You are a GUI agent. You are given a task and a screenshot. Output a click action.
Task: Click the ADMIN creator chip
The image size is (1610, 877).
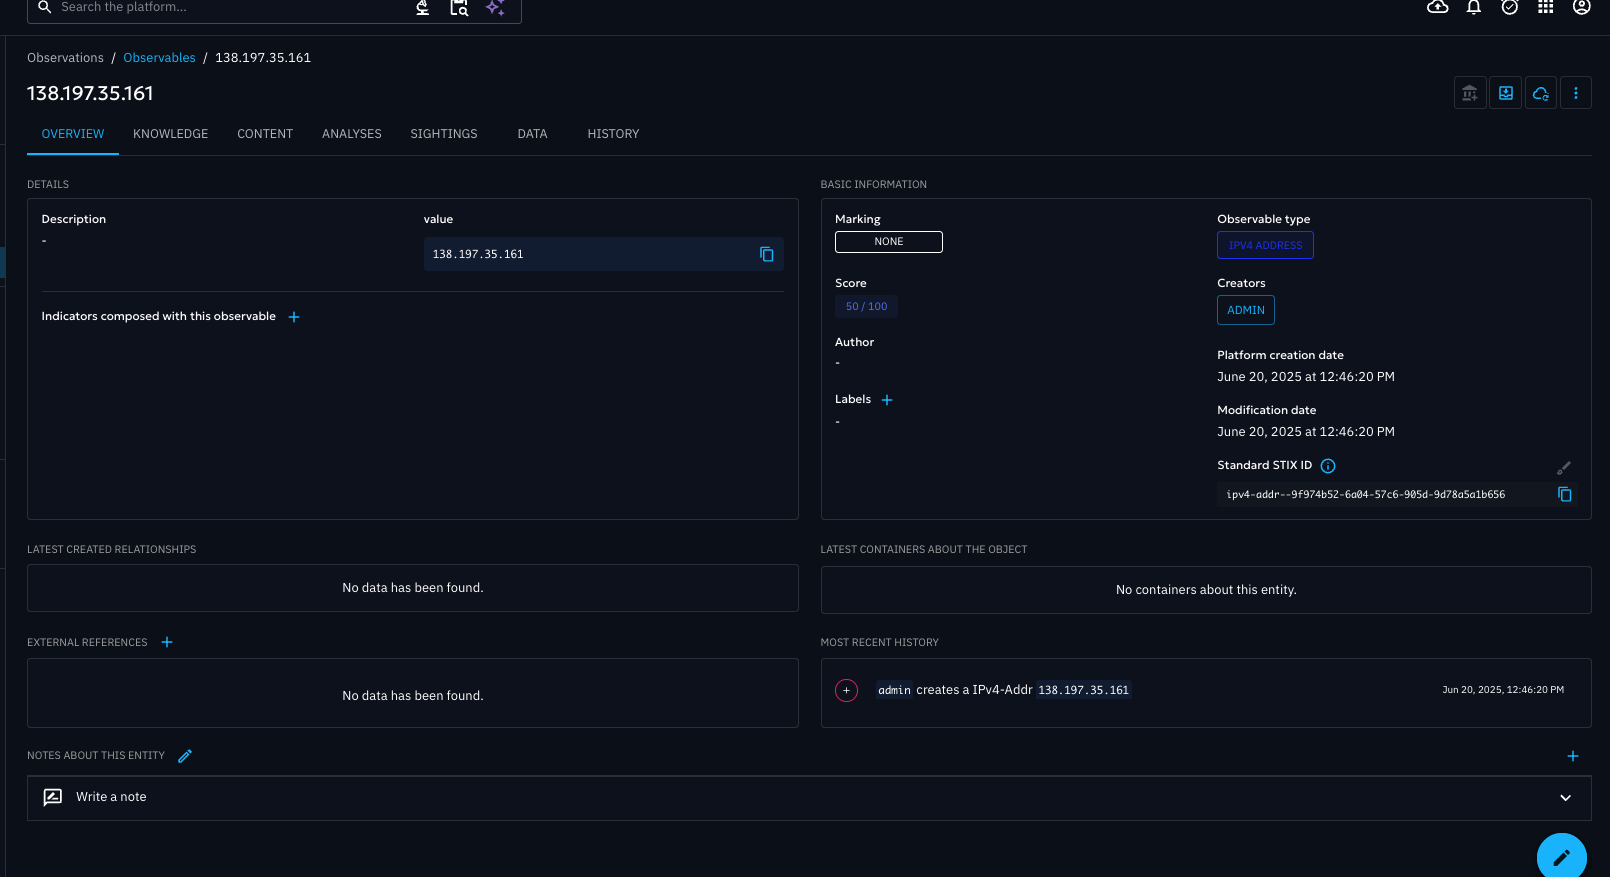[1246, 310]
